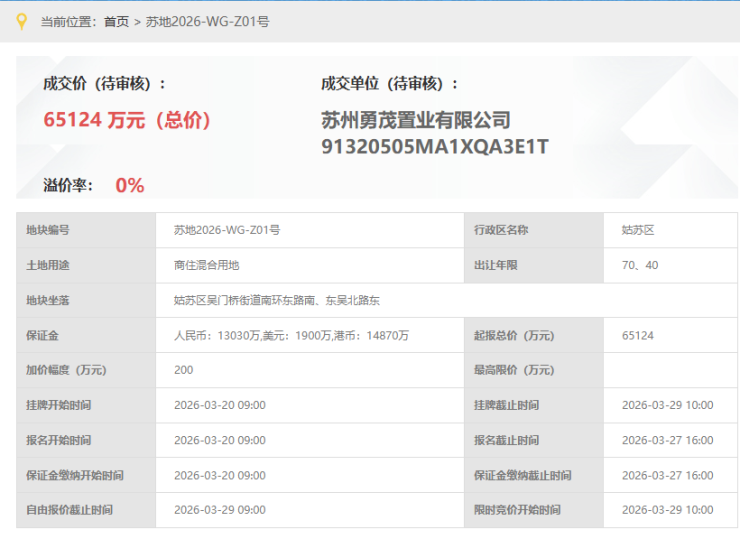Select the 65124 万元 (总价) deal price

pos(127,120)
